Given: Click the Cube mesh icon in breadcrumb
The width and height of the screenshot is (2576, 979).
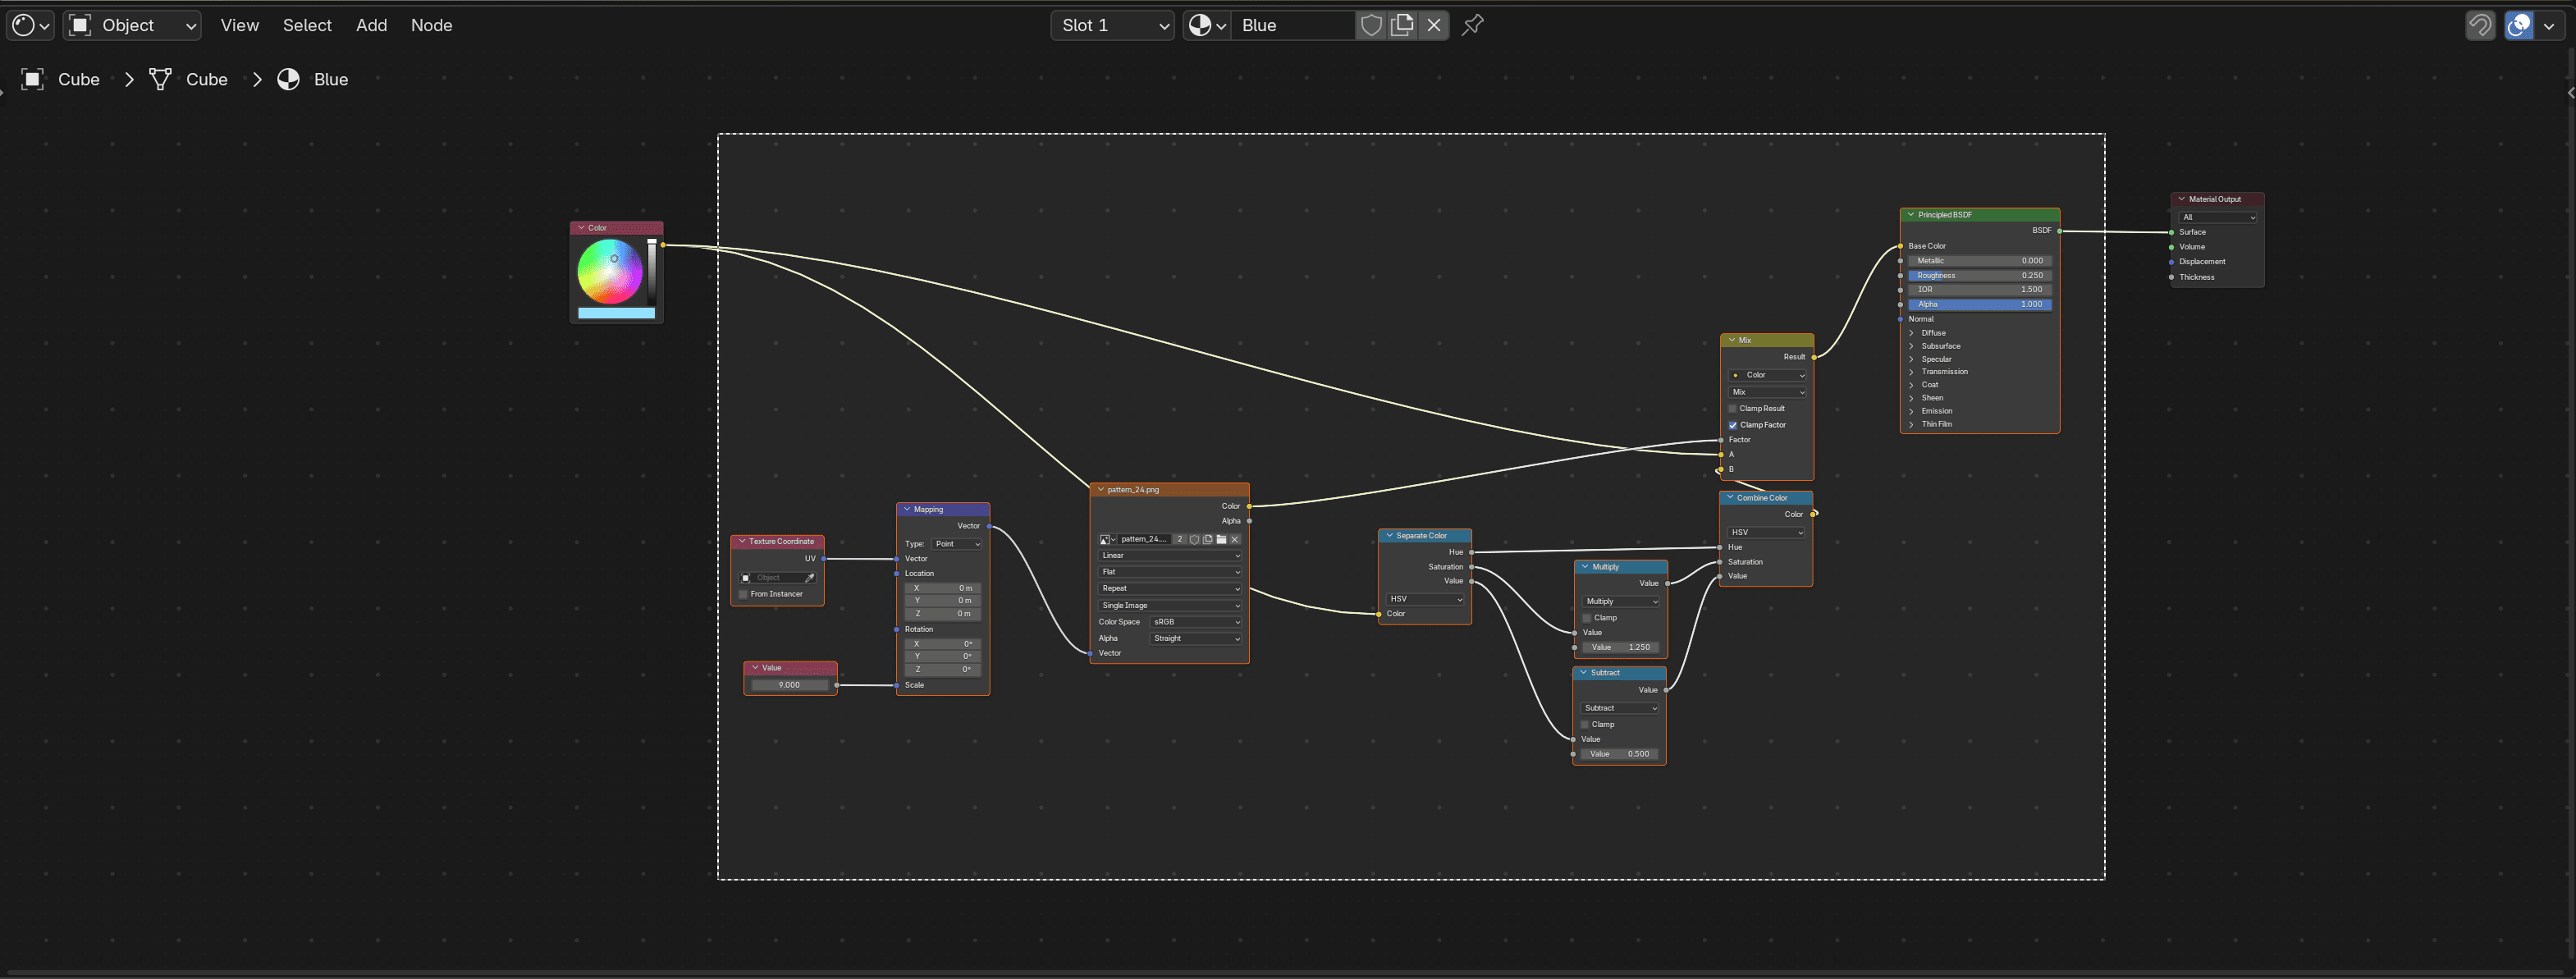Looking at the screenshot, I should (x=160, y=79).
